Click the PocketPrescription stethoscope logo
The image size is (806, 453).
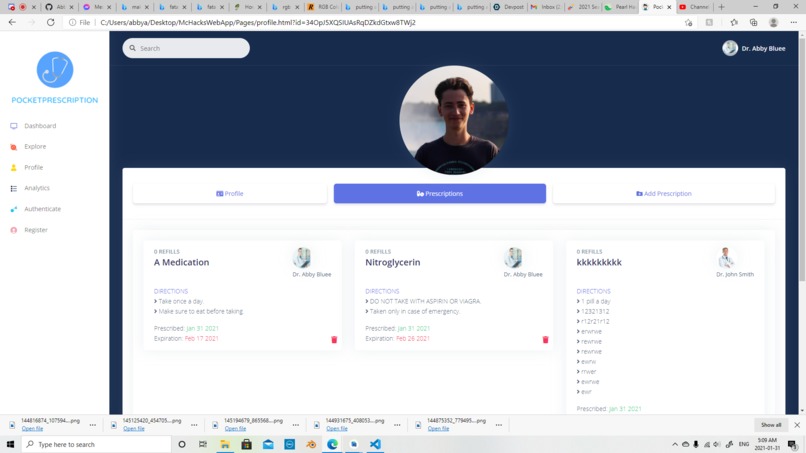coord(54,69)
